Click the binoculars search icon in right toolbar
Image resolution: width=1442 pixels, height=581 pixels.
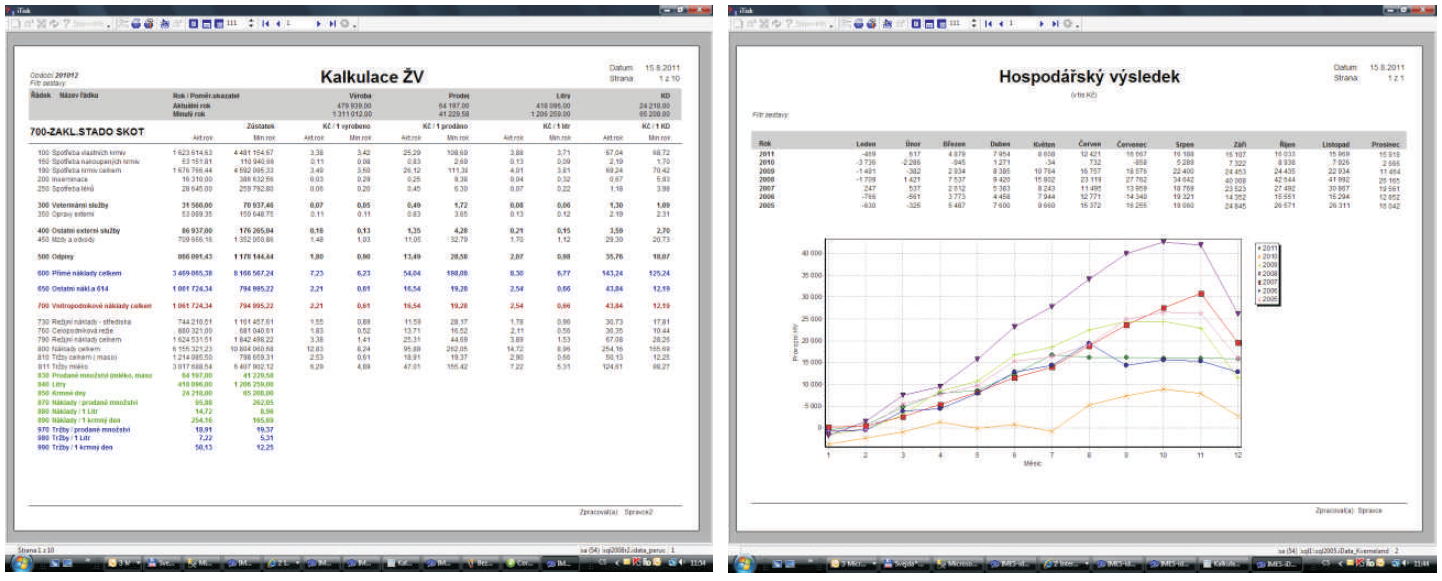coord(886,22)
